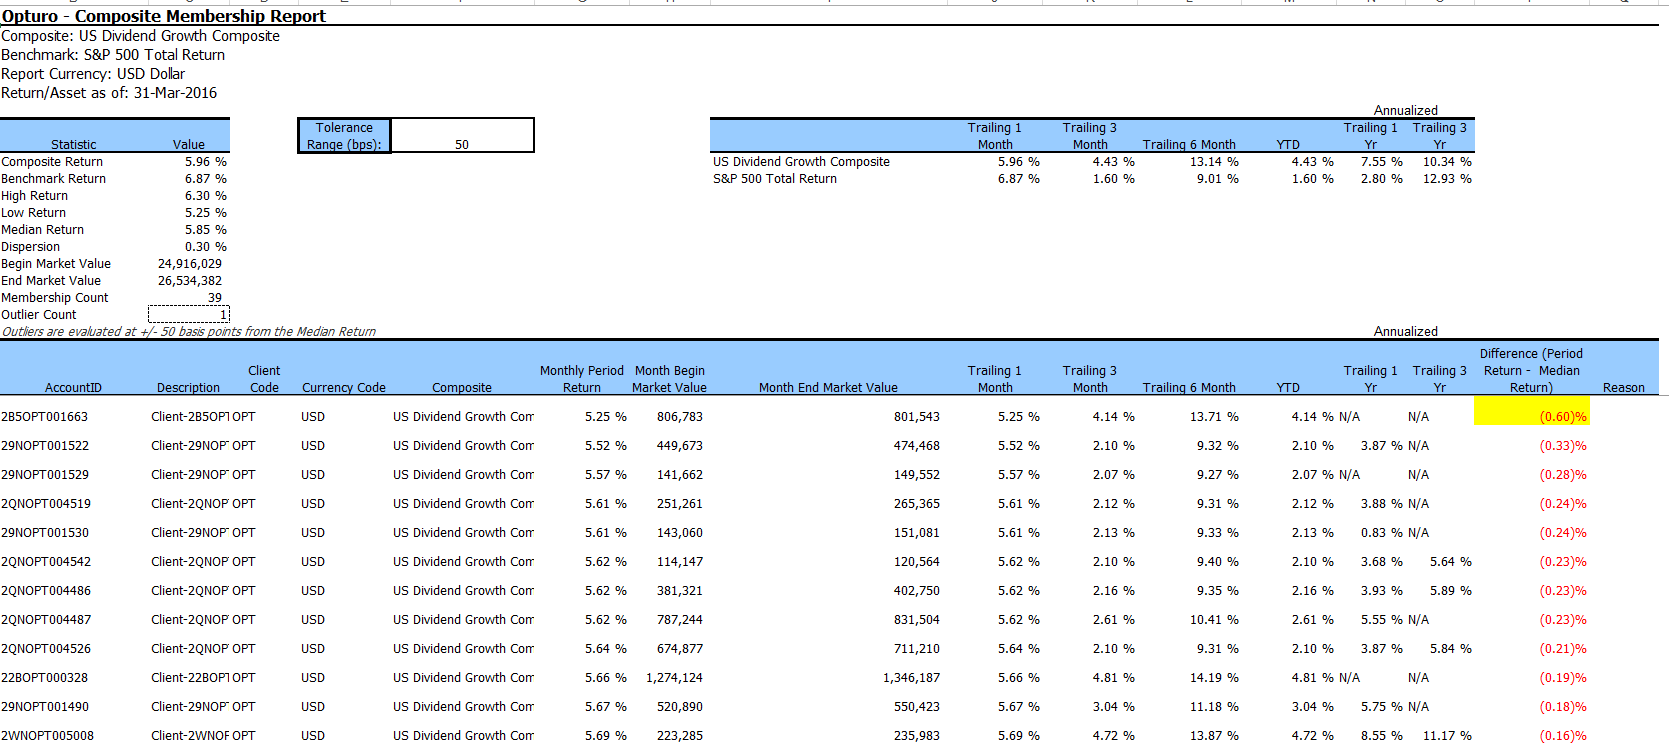Click the Monthly Period Return column header
Image resolution: width=1669 pixels, height=744 pixels.
(x=581, y=379)
